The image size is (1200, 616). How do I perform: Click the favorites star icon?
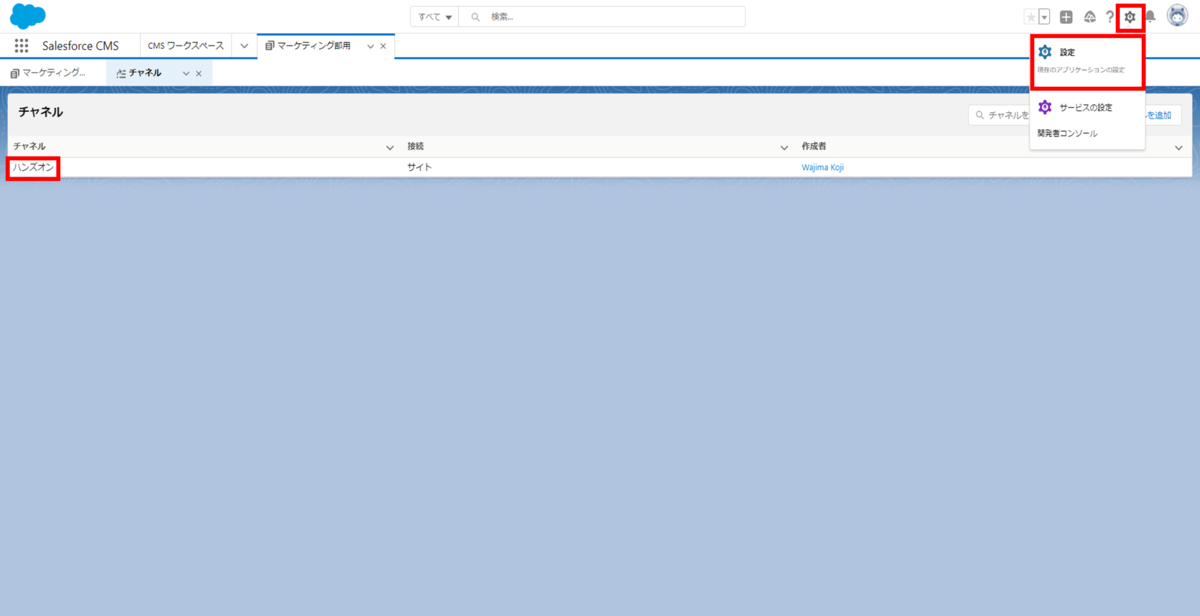click(1031, 17)
